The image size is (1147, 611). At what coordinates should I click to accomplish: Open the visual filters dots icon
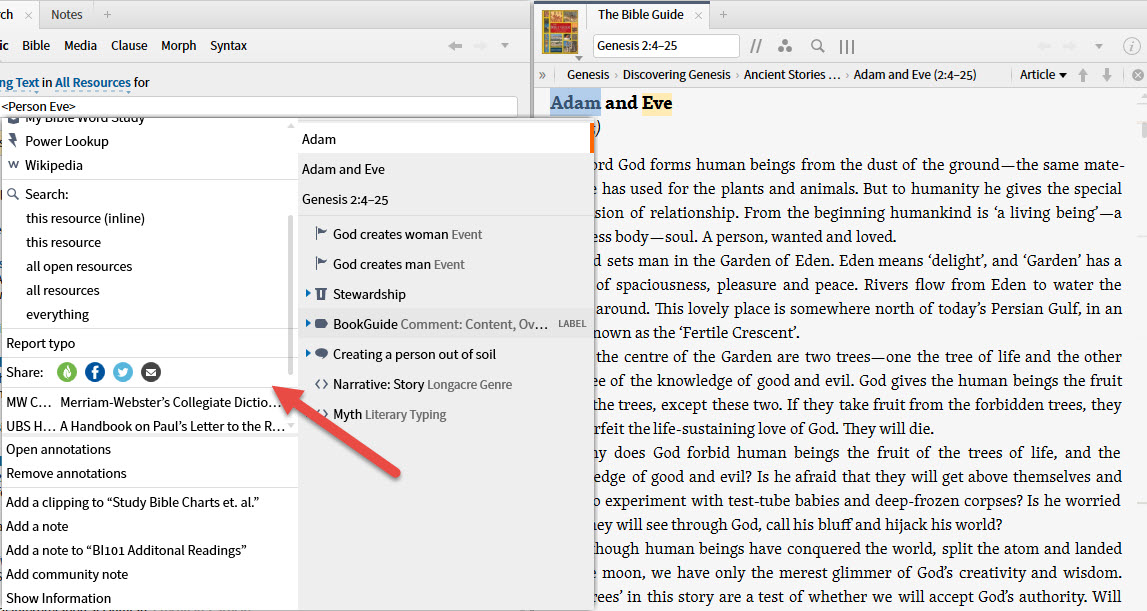tap(785, 46)
